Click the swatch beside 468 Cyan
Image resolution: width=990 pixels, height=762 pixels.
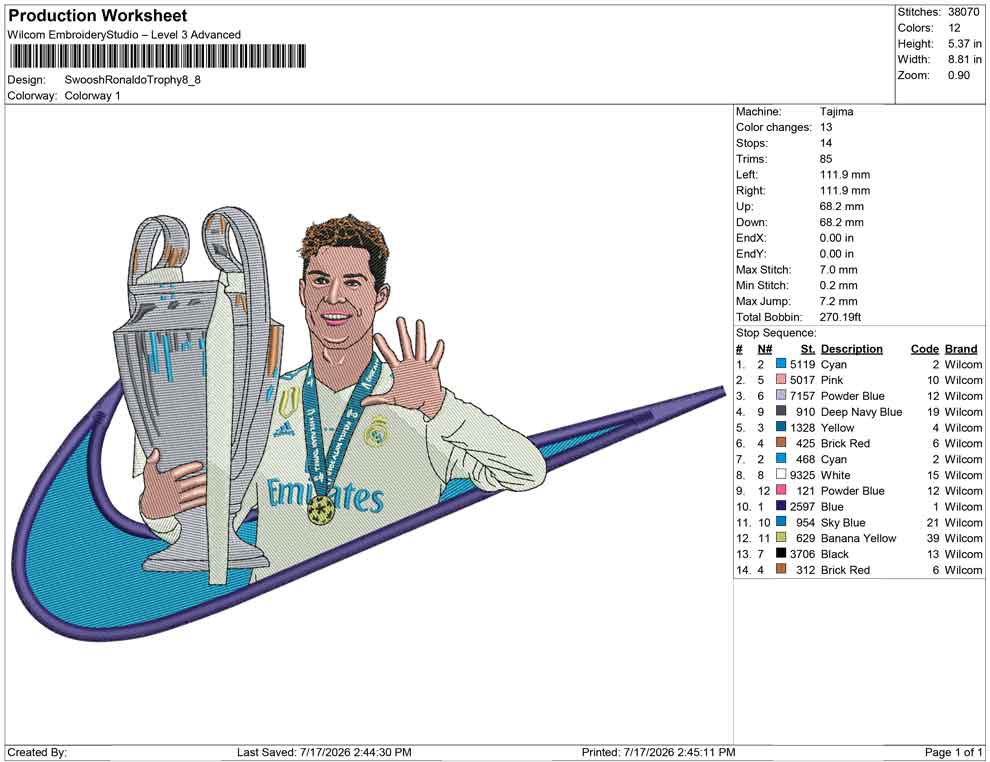click(x=781, y=458)
